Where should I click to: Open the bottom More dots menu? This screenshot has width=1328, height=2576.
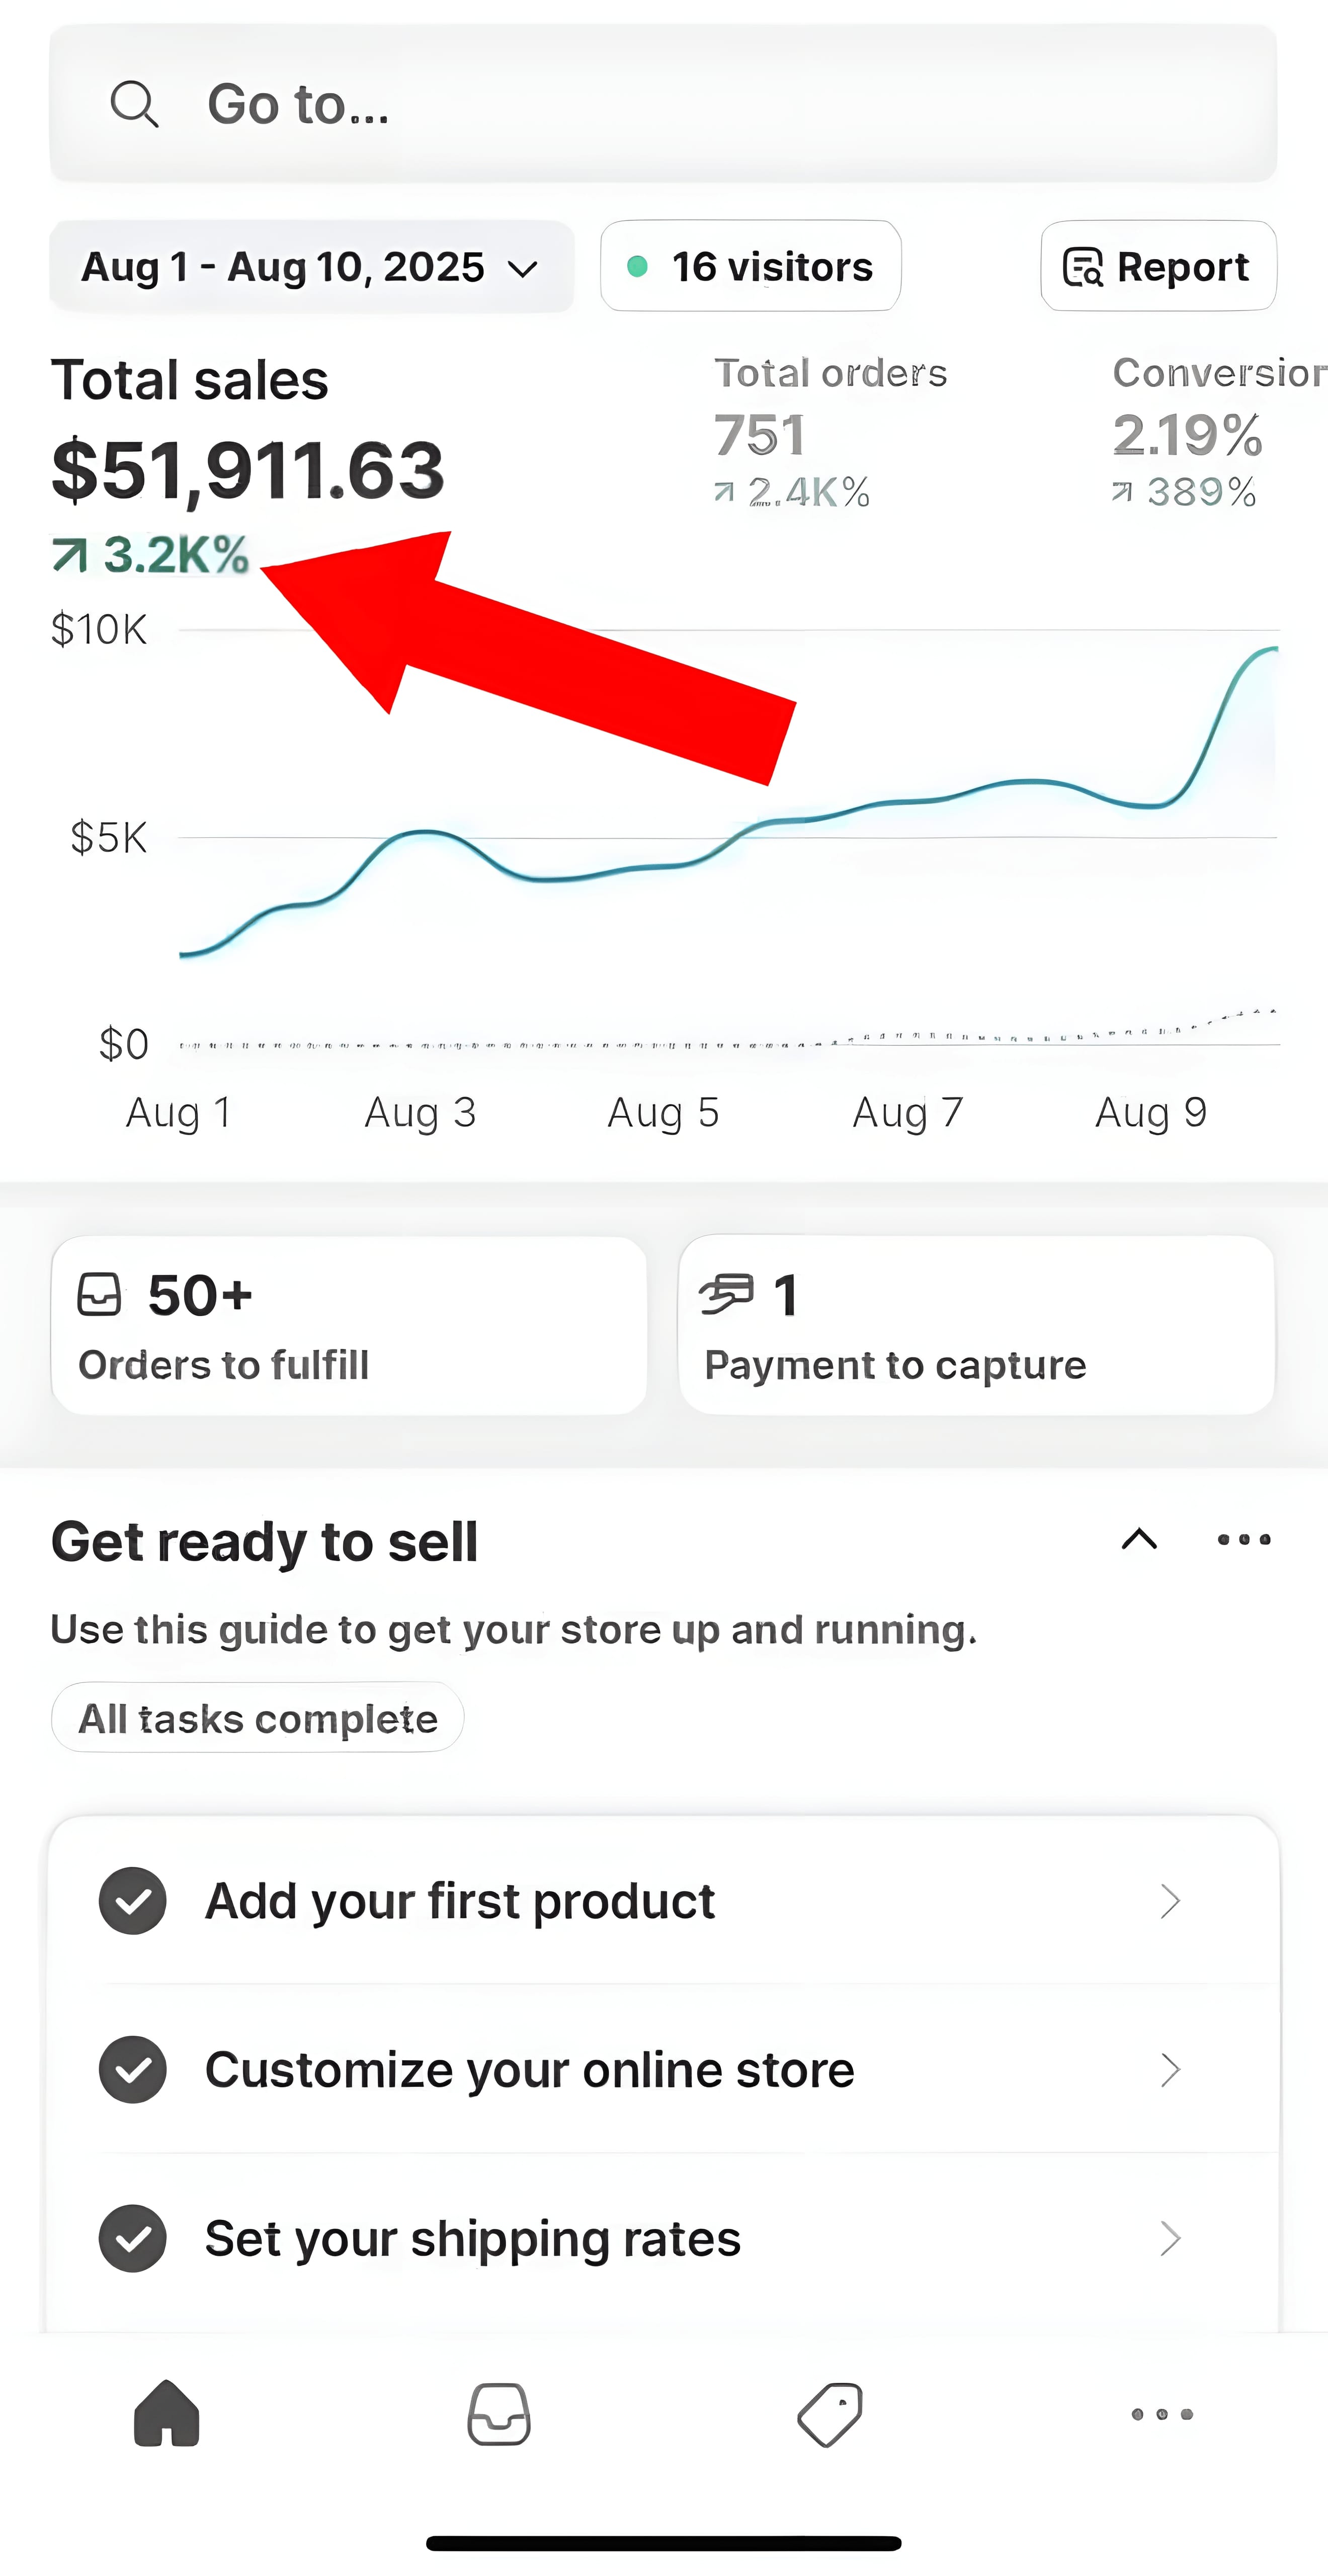[1161, 2414]
